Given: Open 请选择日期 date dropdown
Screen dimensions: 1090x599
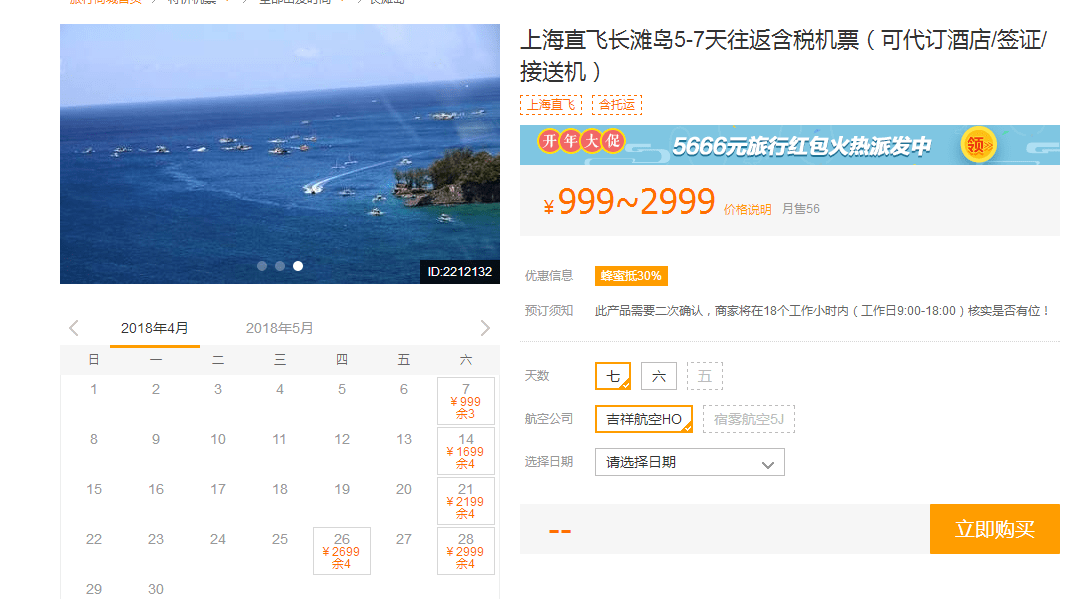Looking at the screenshot, I should (690, 462).
